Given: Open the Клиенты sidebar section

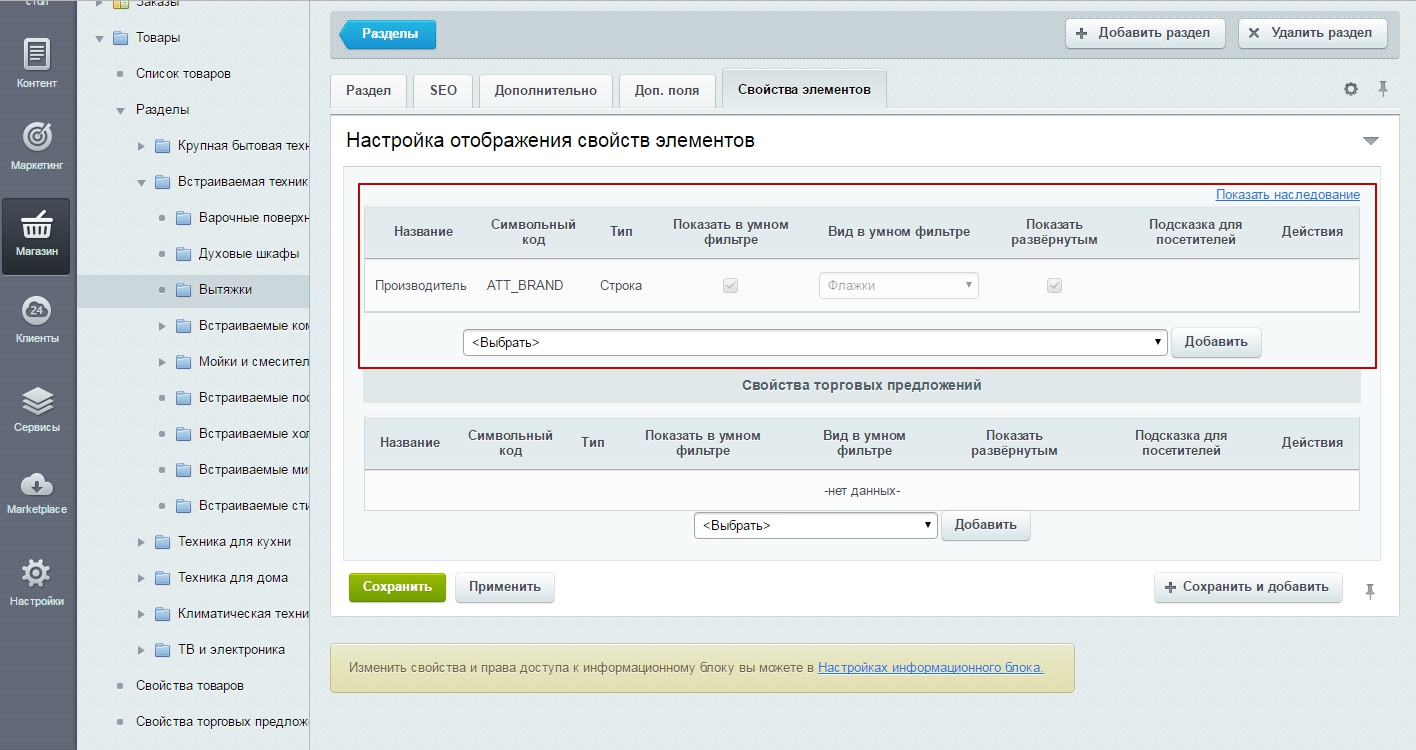Looking at the screenshot, I should click(37, 320).
